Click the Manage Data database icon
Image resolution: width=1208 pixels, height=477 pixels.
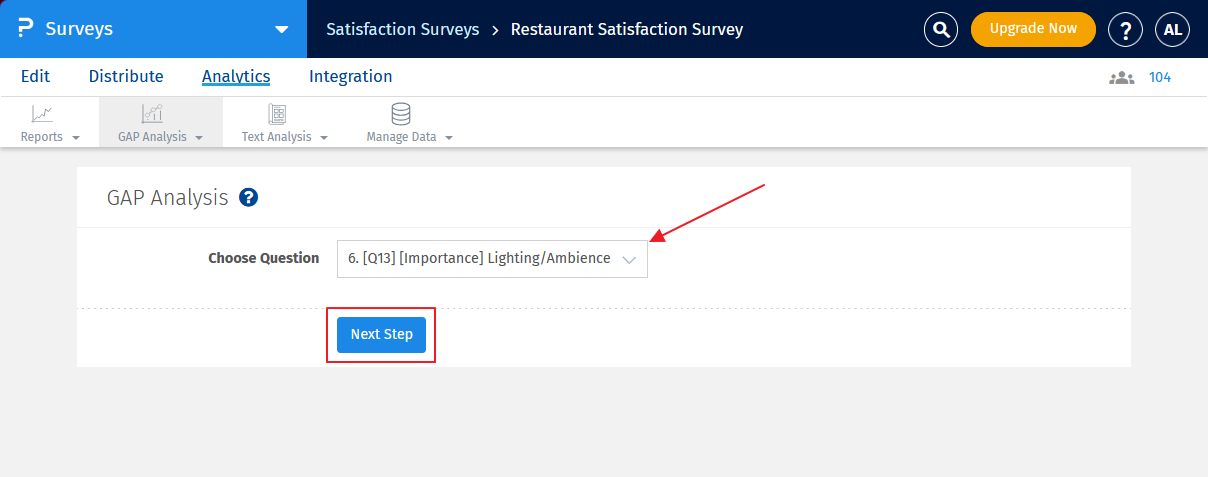(x=401, y=114)
